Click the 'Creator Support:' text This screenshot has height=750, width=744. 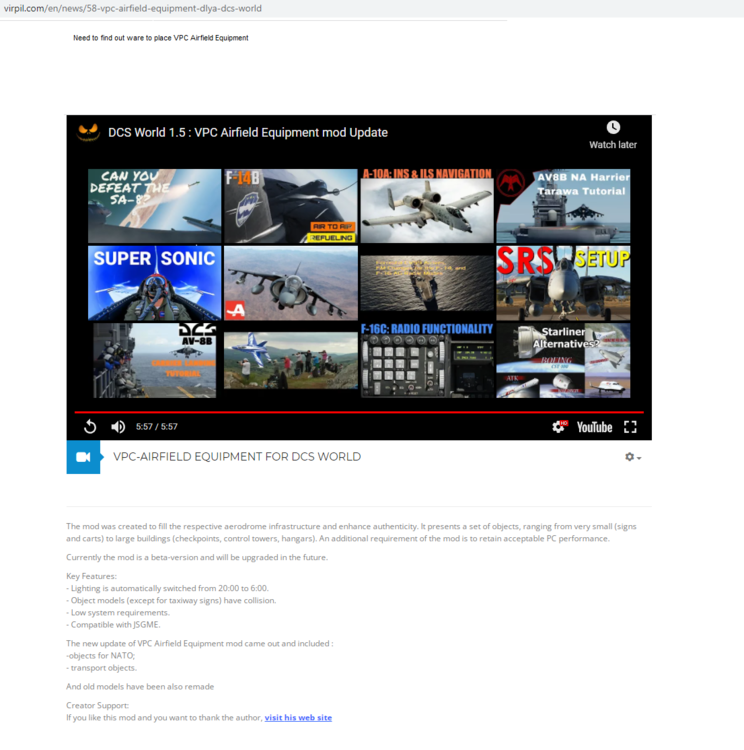[x=97, y=705]
